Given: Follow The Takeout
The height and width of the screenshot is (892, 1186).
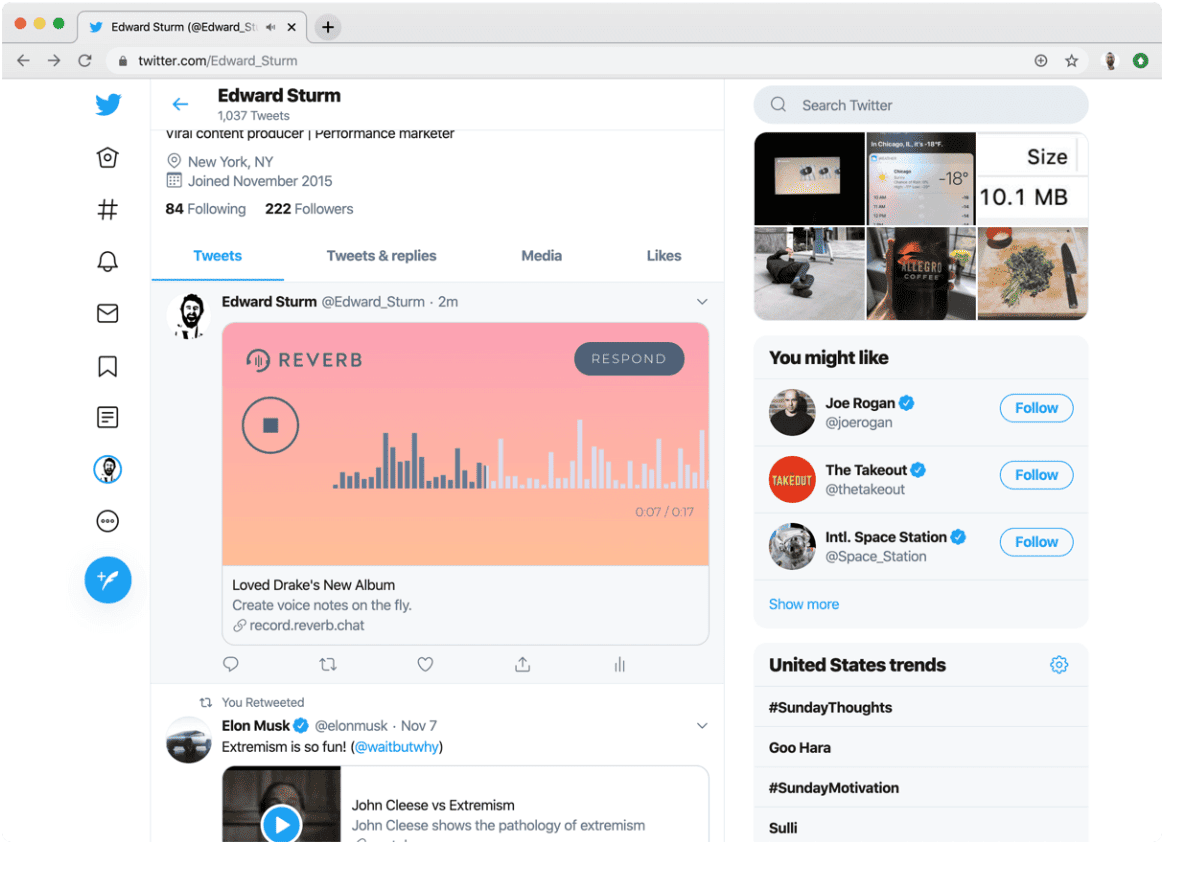Looking at the screenshot, I should [x=1036, y=475].
